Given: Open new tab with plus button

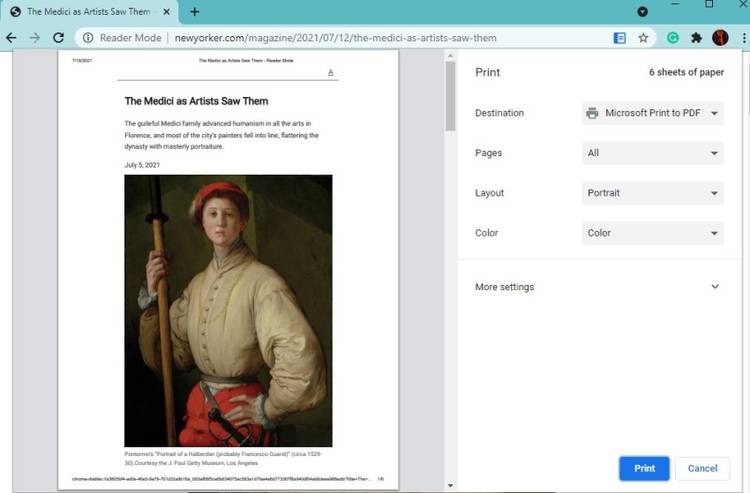Looking at the screenshot, I should [x=194, y=12].
